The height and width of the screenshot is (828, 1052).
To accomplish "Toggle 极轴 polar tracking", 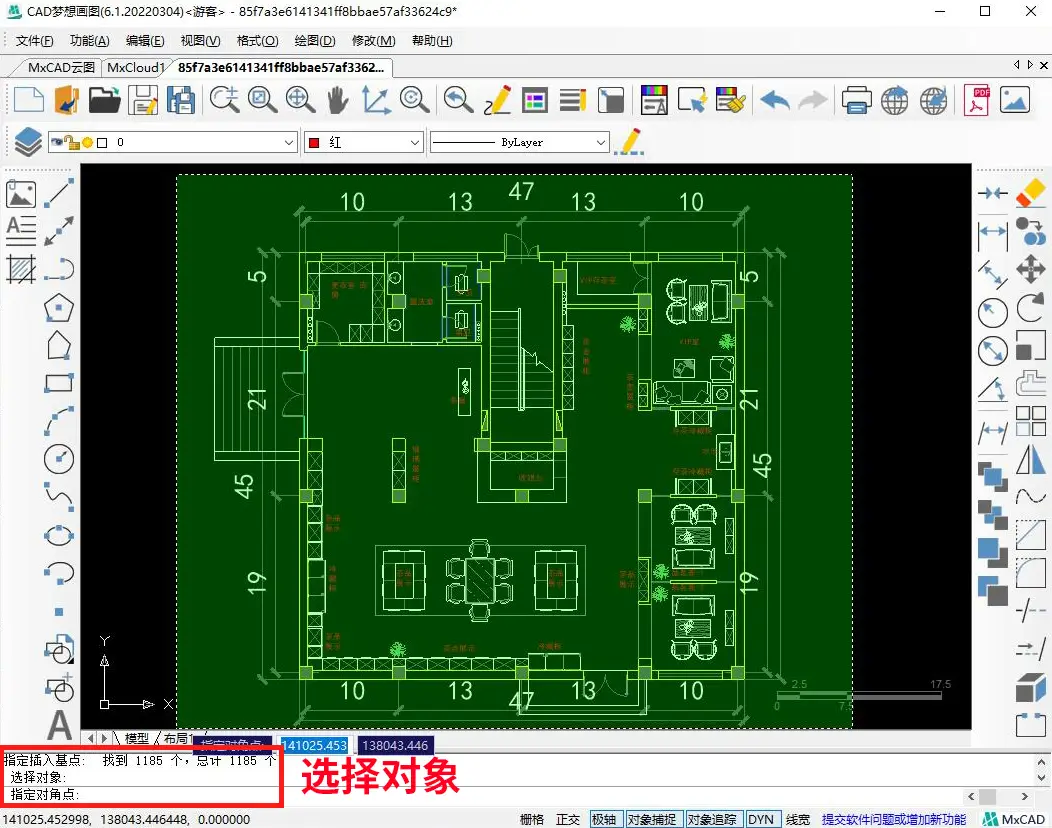I will point(604,819).
